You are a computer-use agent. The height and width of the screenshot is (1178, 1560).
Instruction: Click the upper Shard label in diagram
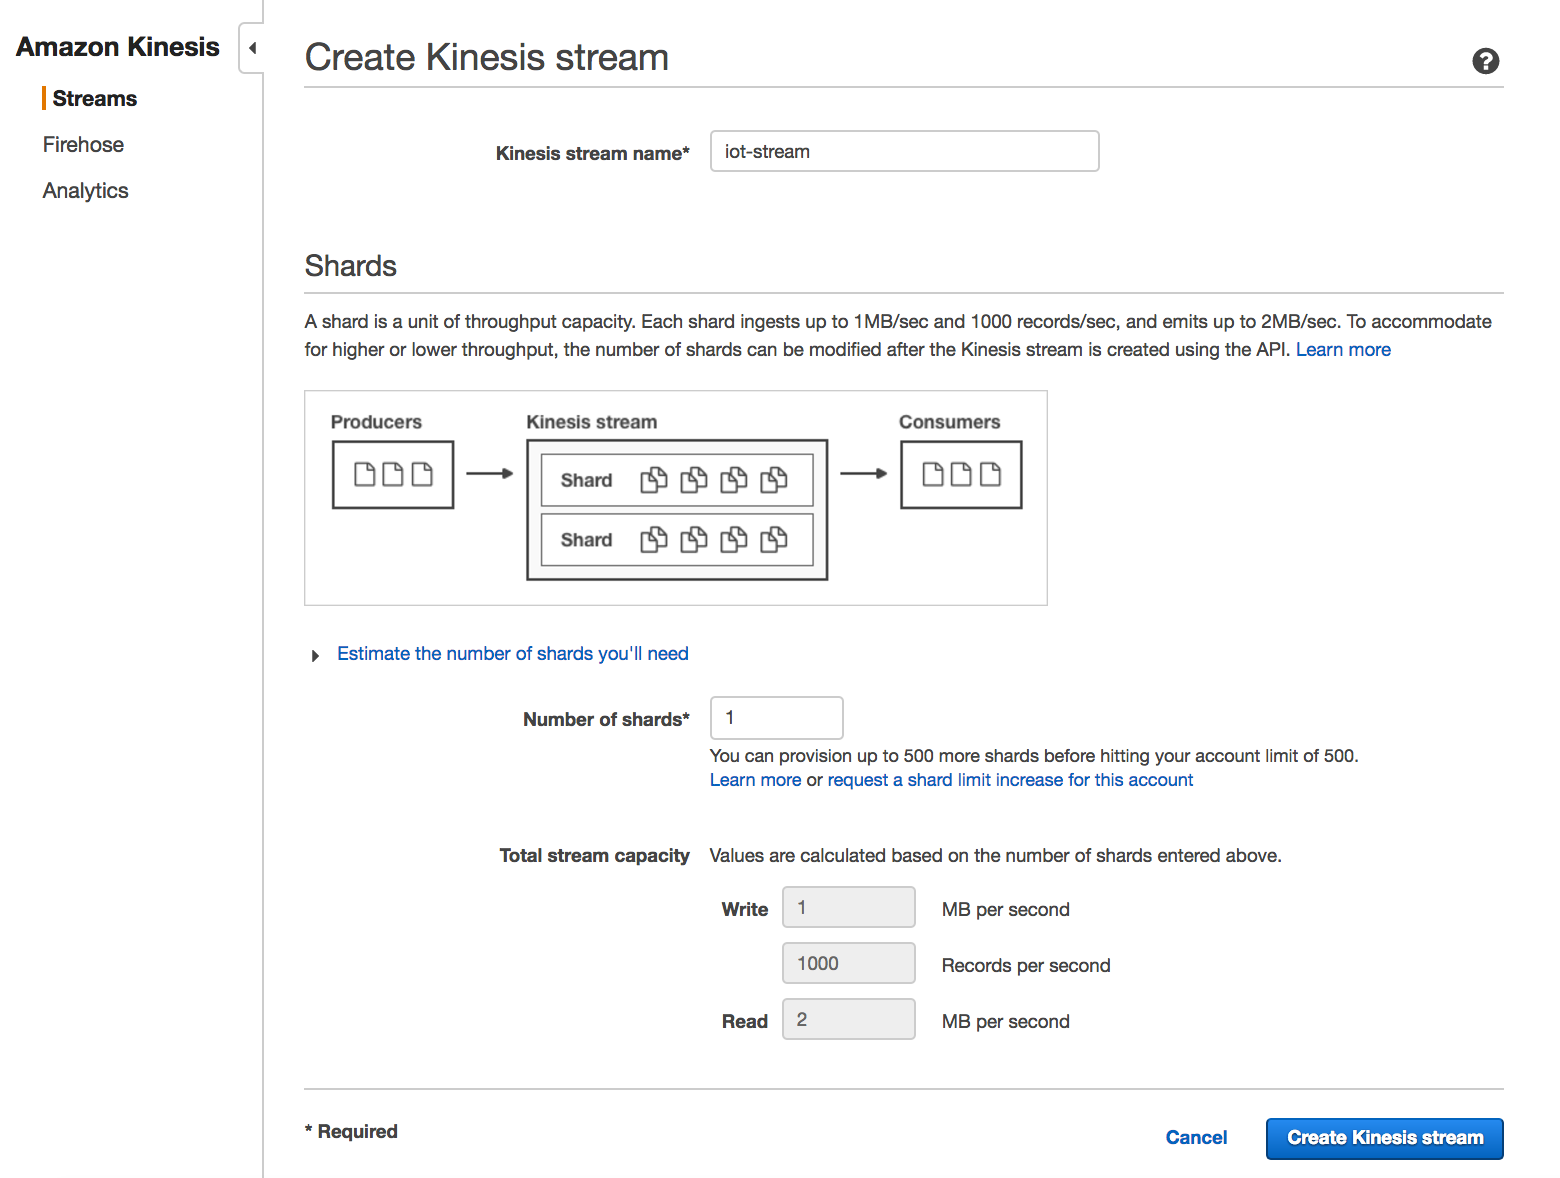click(586, 480)
